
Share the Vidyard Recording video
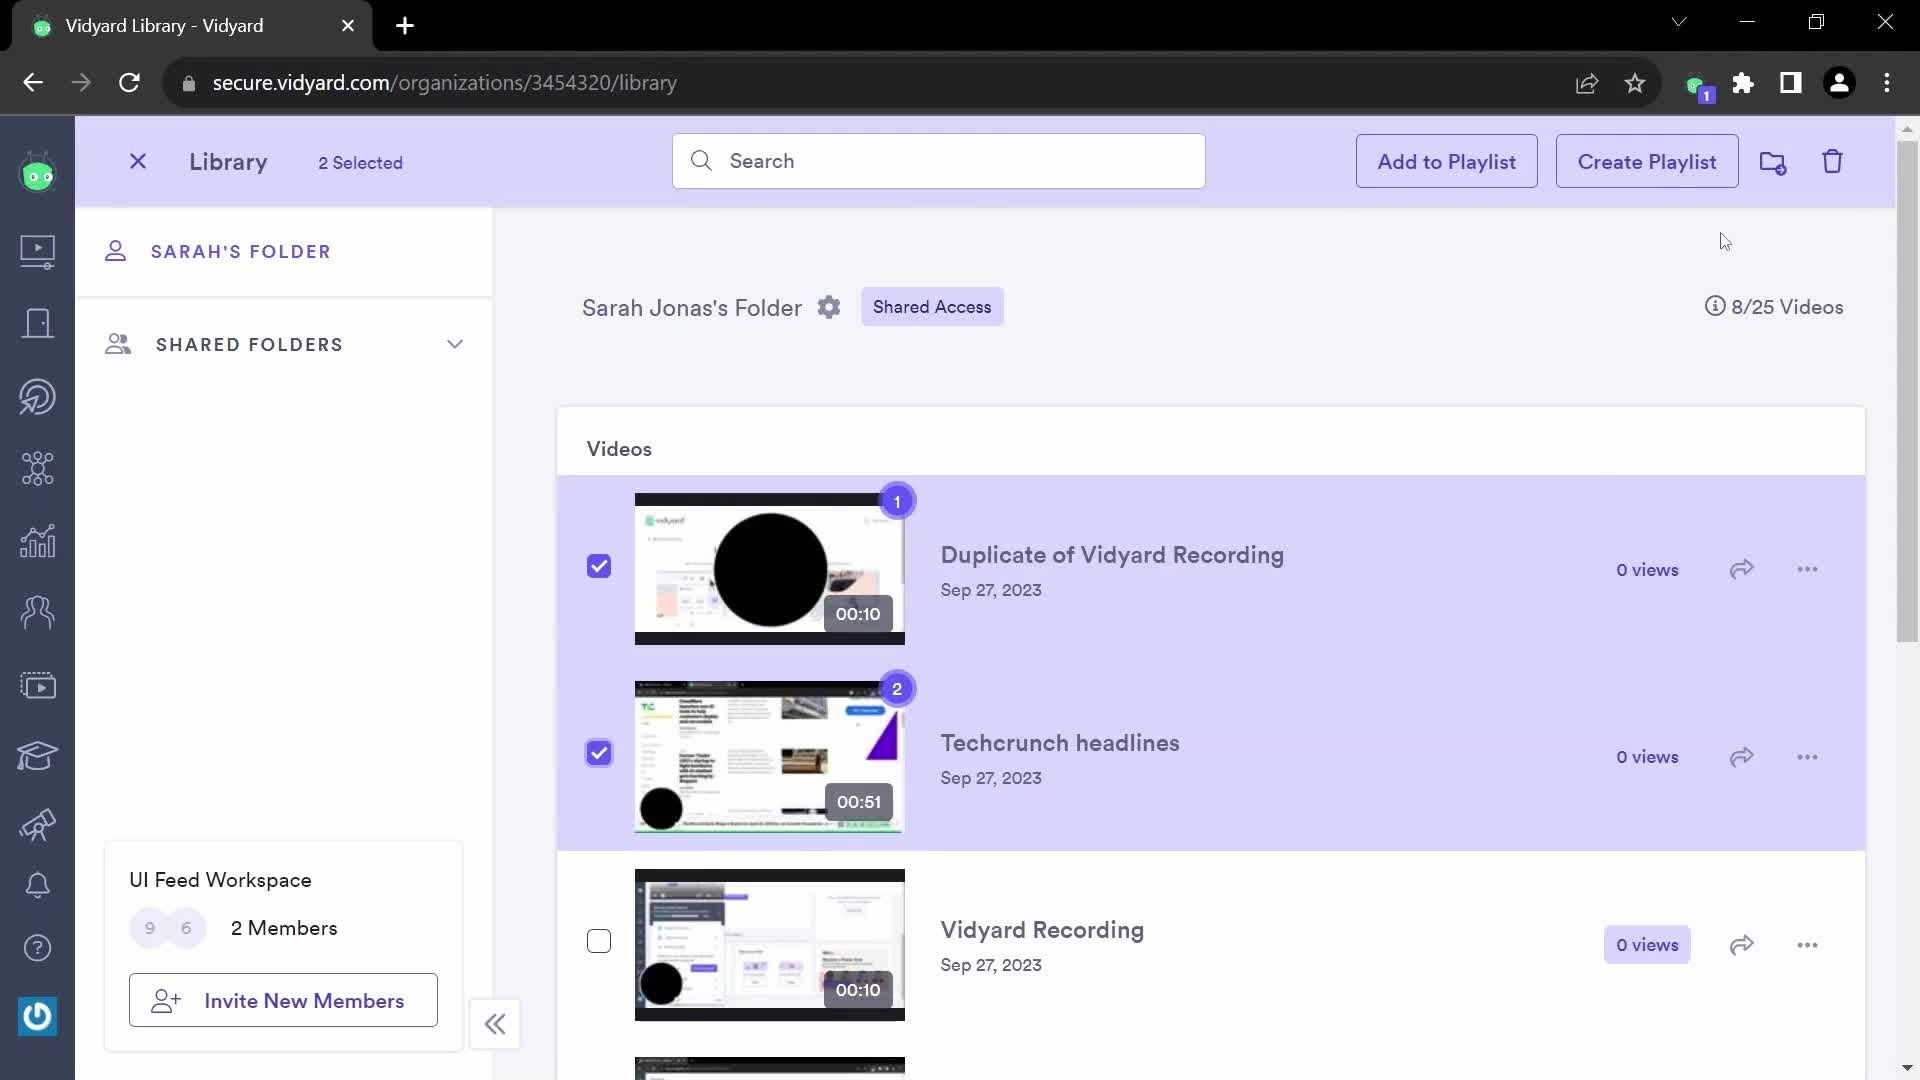click(1742, 945)
